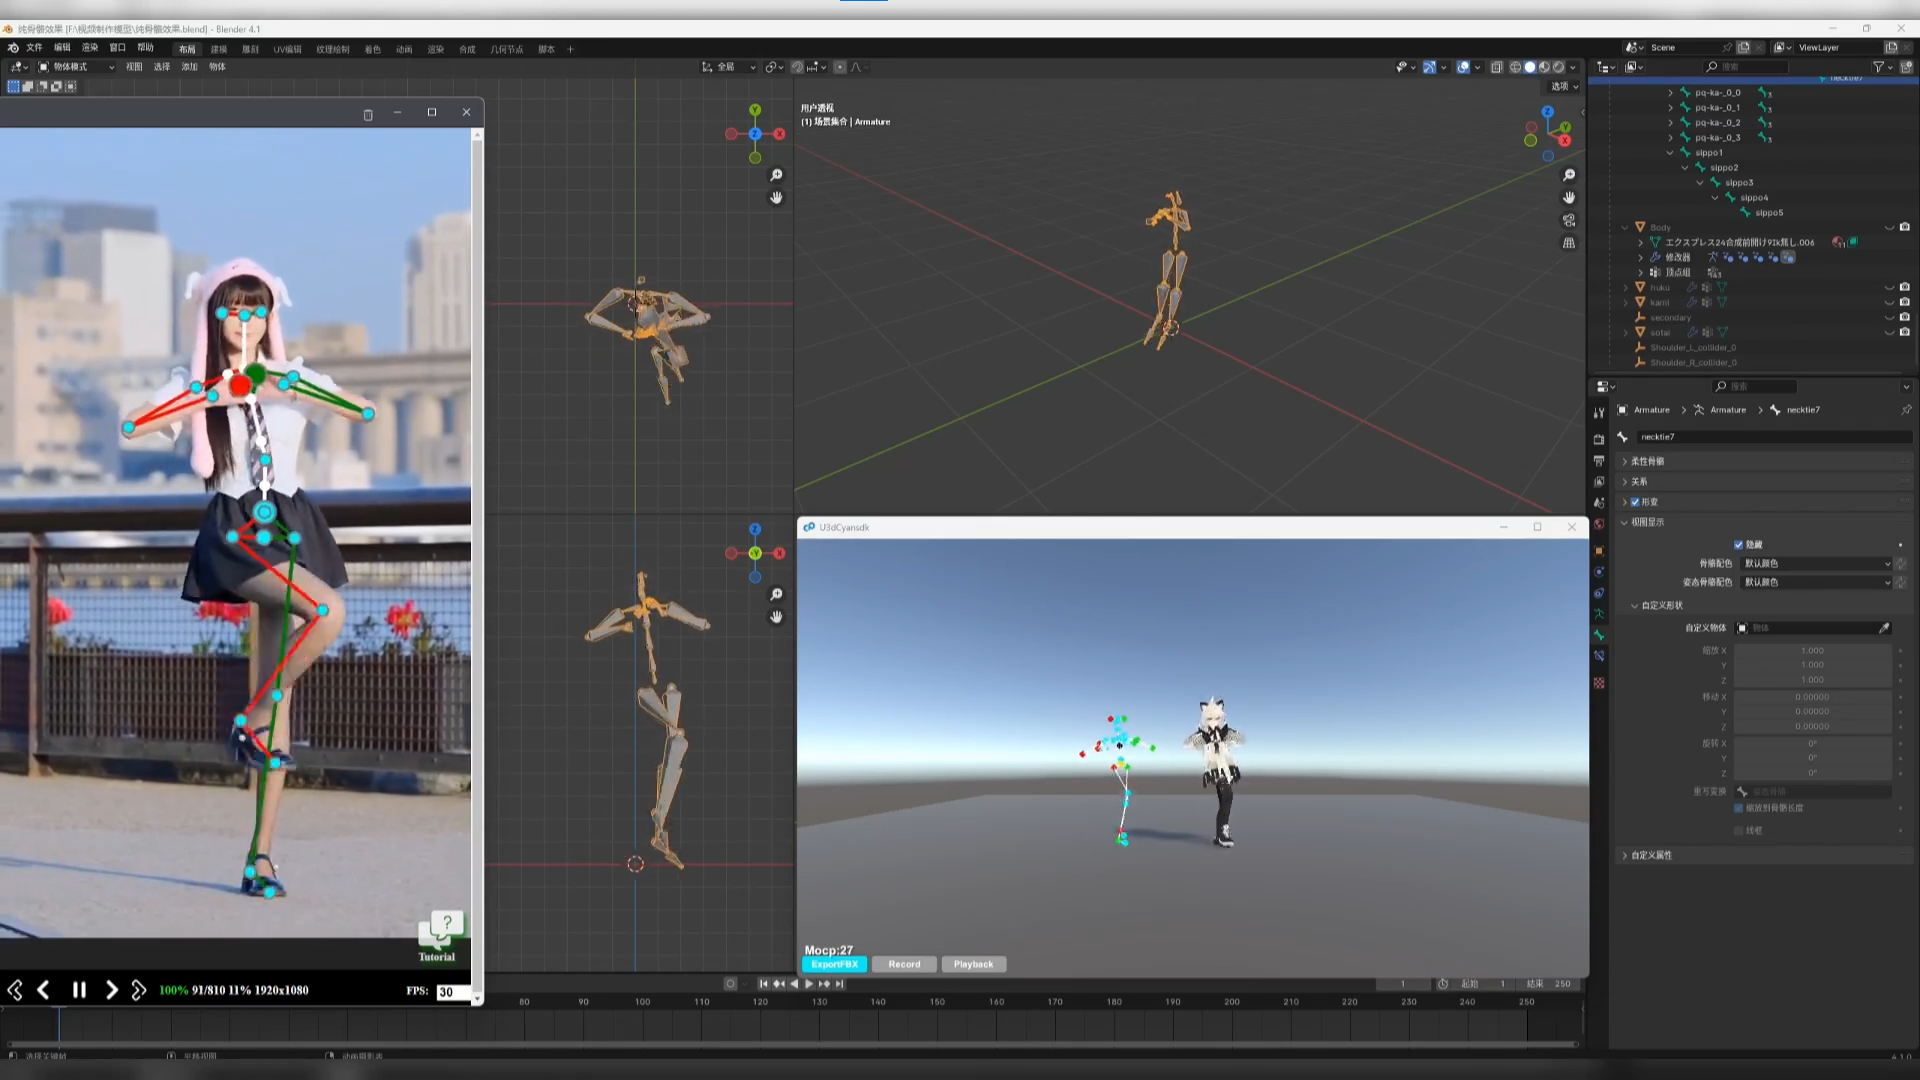Open the 全局 transform orientation dropdown
1920x1080 pixels.
click(x=728, y=67)
